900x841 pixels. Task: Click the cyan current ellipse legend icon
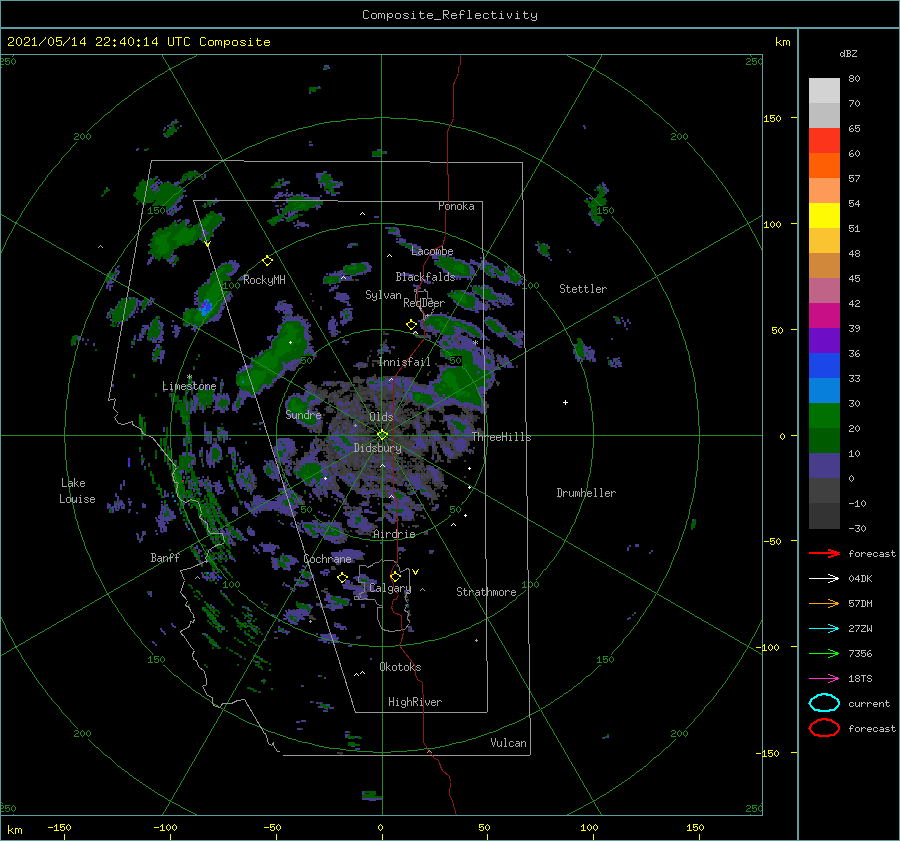coord(824,703)
